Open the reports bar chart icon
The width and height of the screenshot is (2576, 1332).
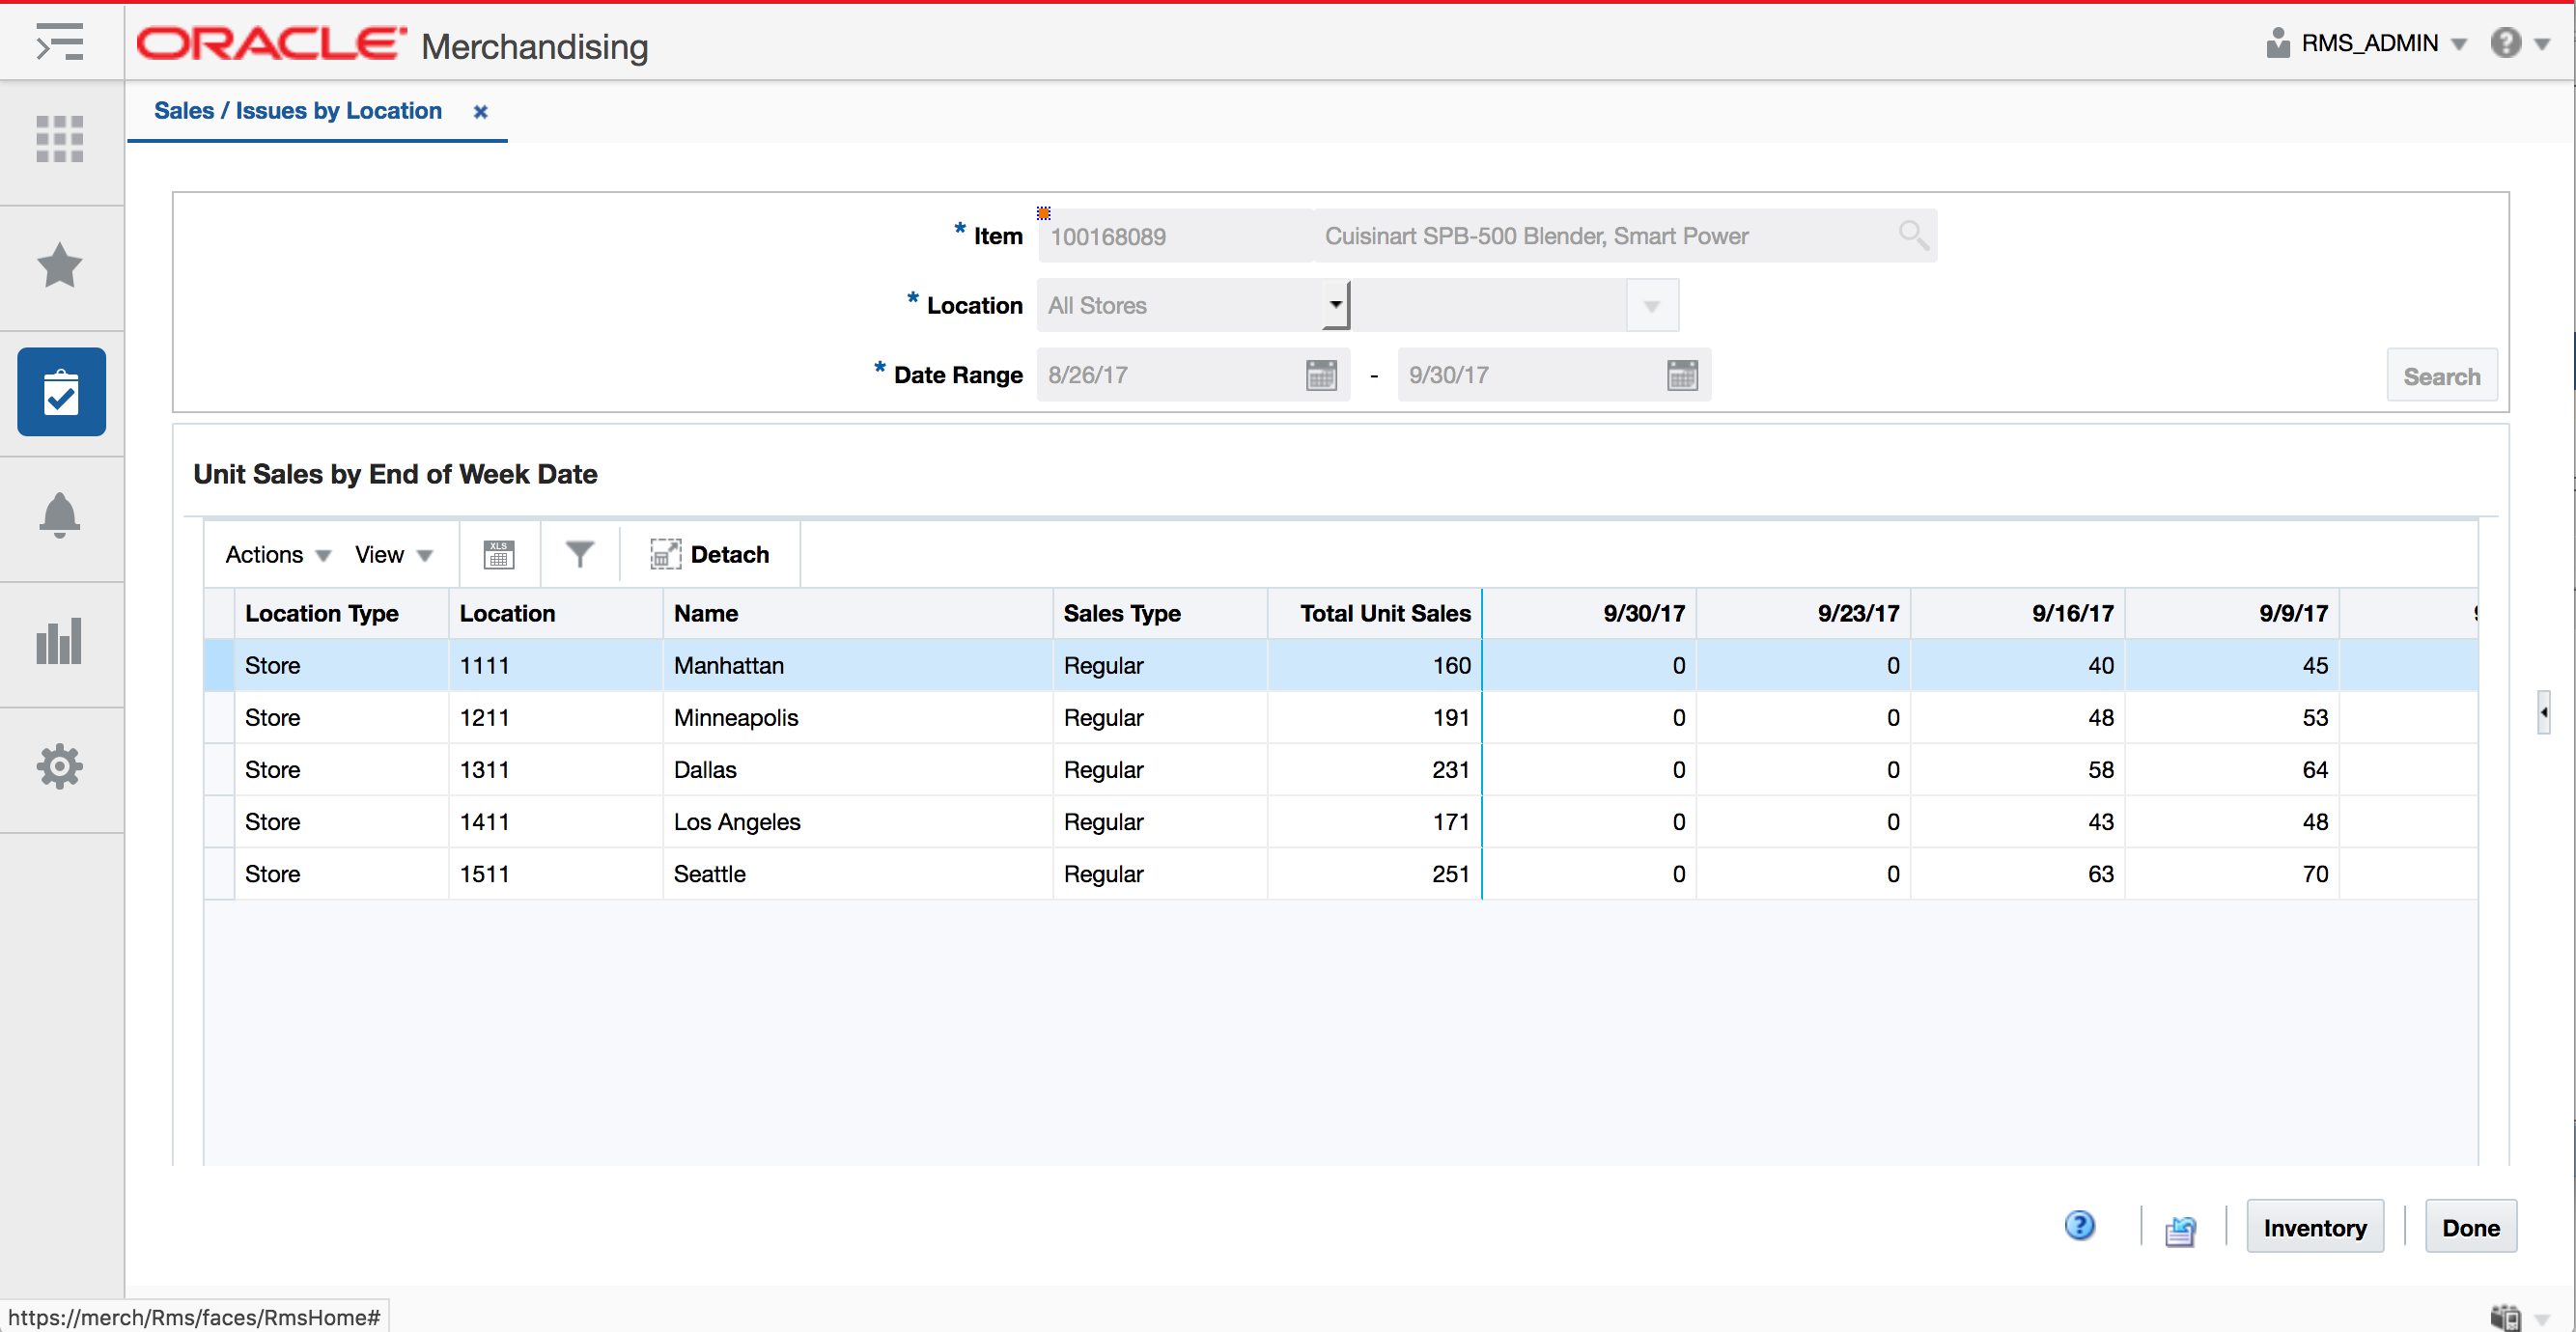click(60, 641)
